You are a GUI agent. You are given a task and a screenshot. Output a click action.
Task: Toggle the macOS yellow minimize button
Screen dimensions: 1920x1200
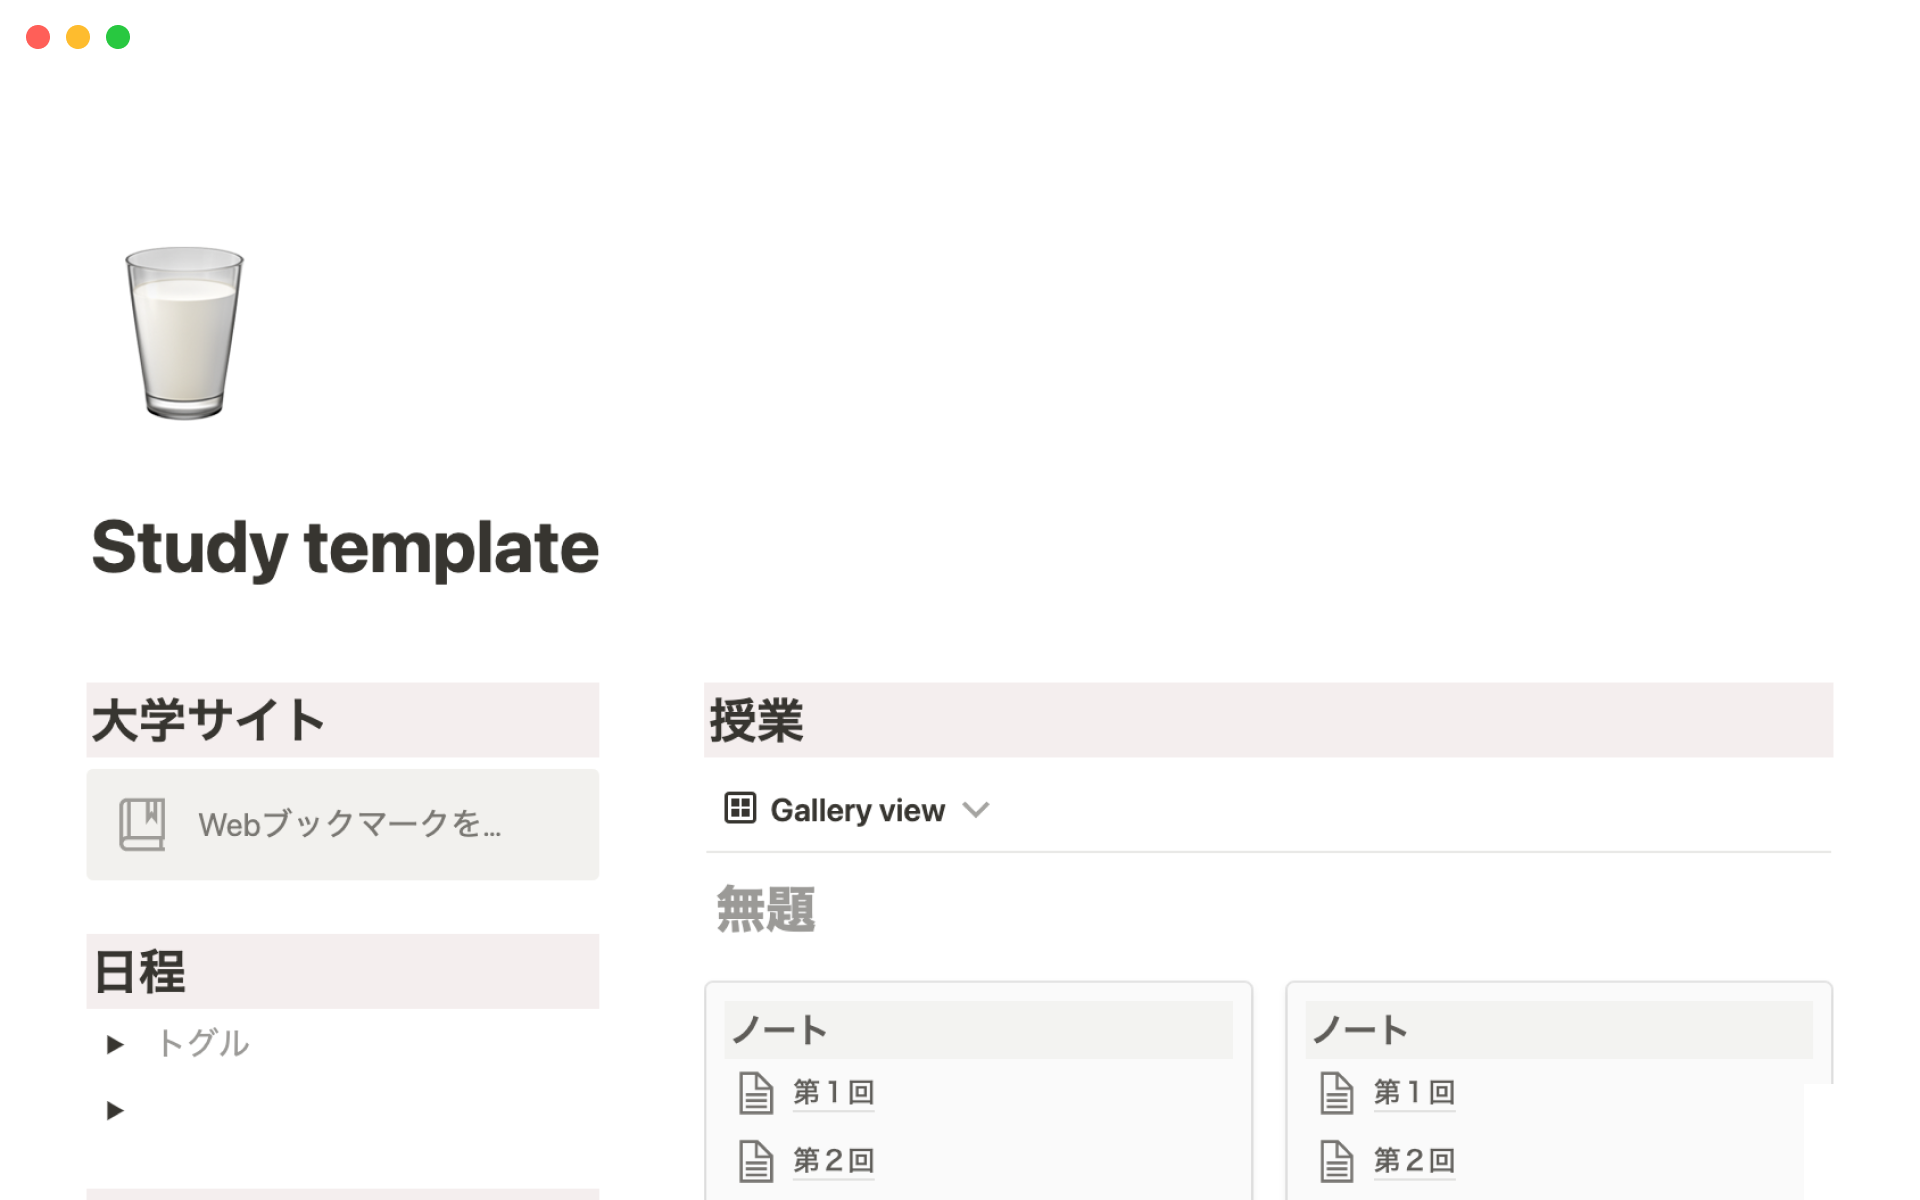(x=76, y=37)
